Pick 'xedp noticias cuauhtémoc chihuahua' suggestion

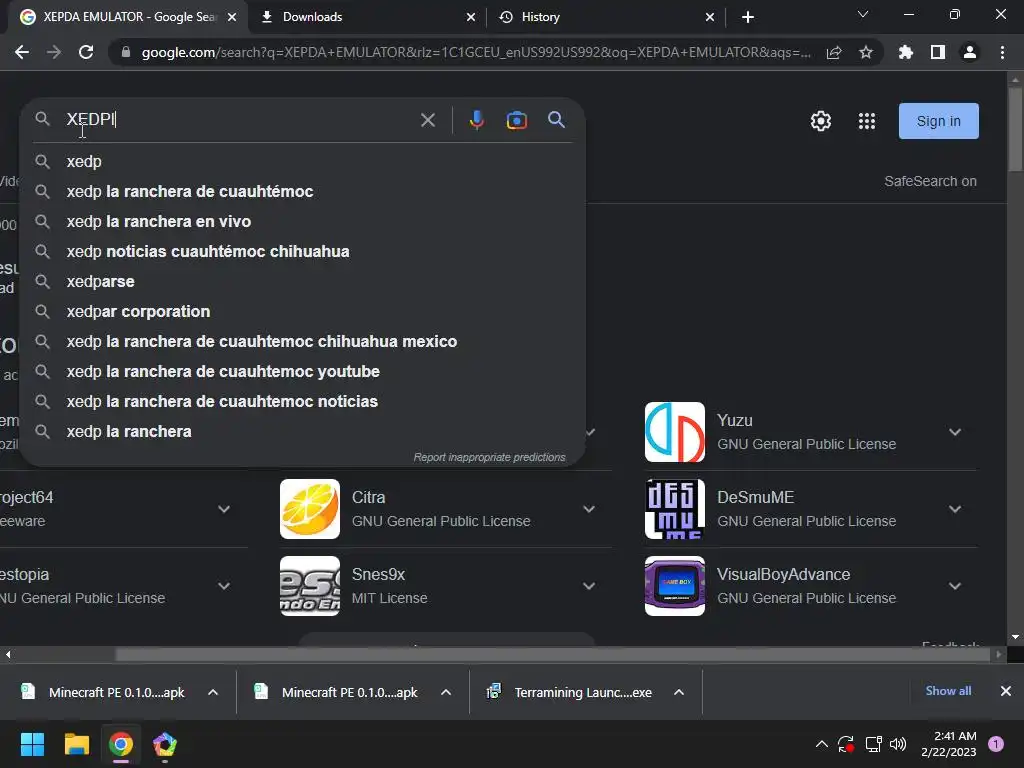tap(302, 251)
